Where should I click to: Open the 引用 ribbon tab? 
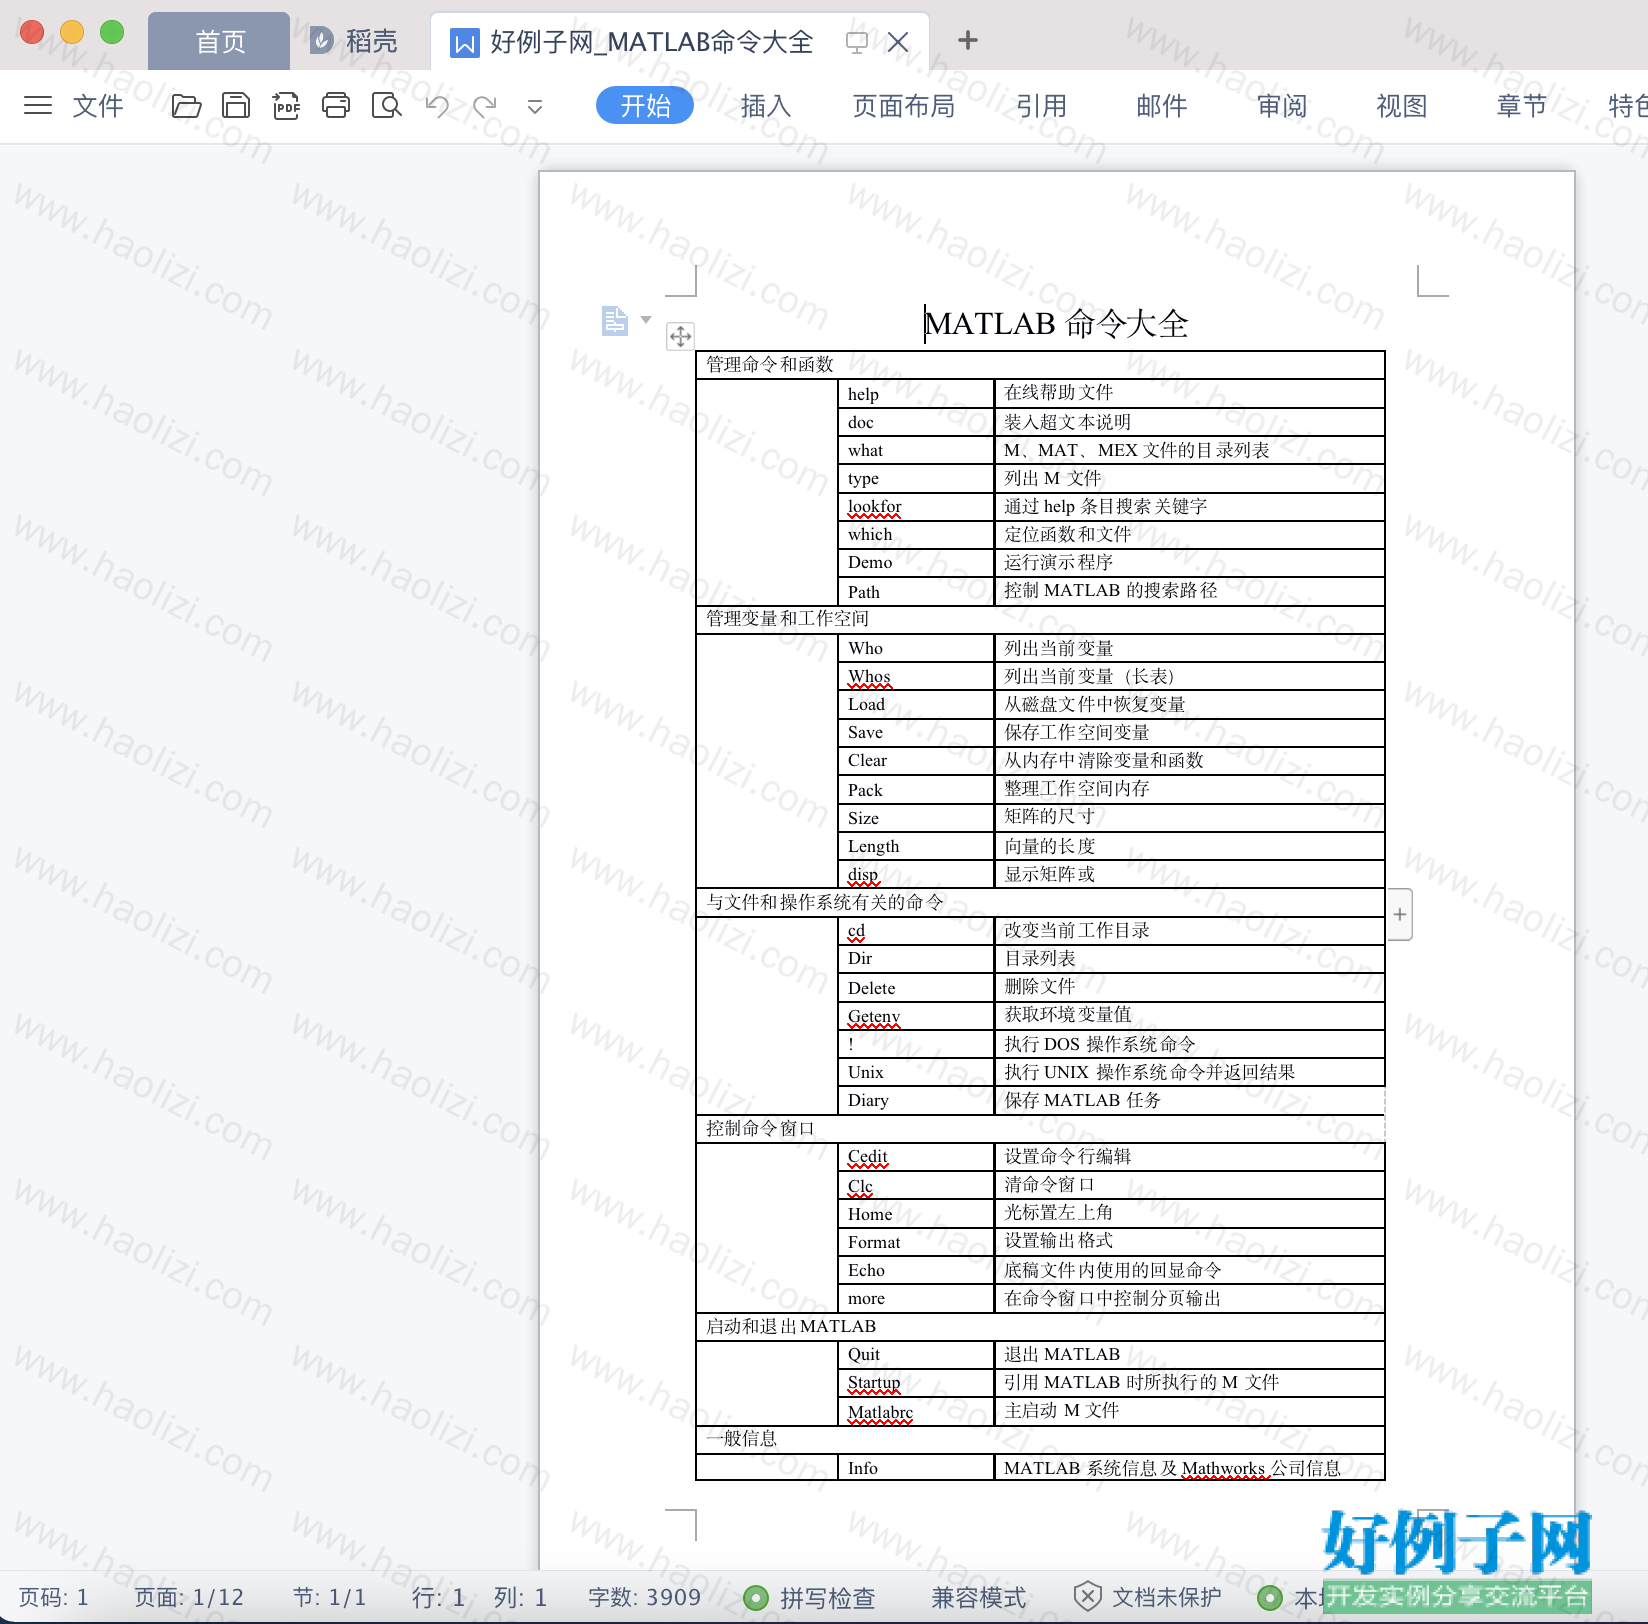click(1042, 105)
